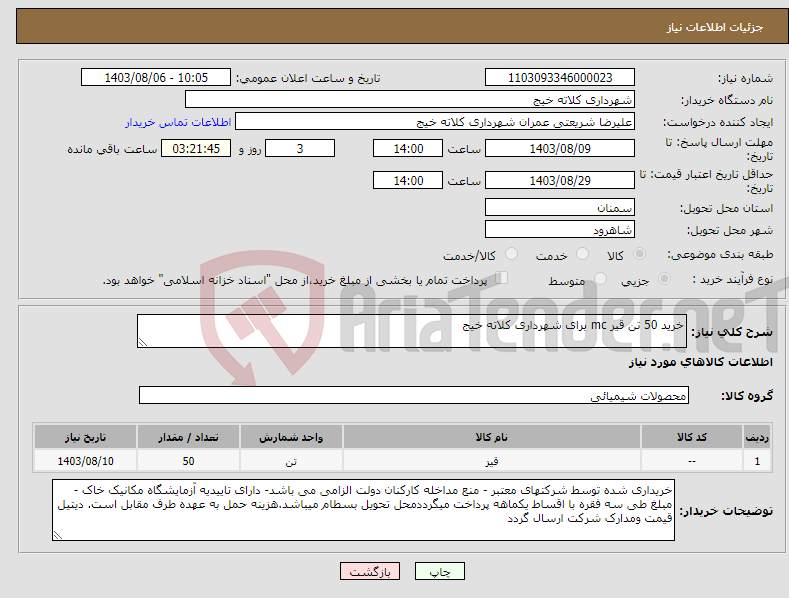Viewport: 789px width, 598px height.
Task: Select the کالا radio button
Action: pos(639,254)
